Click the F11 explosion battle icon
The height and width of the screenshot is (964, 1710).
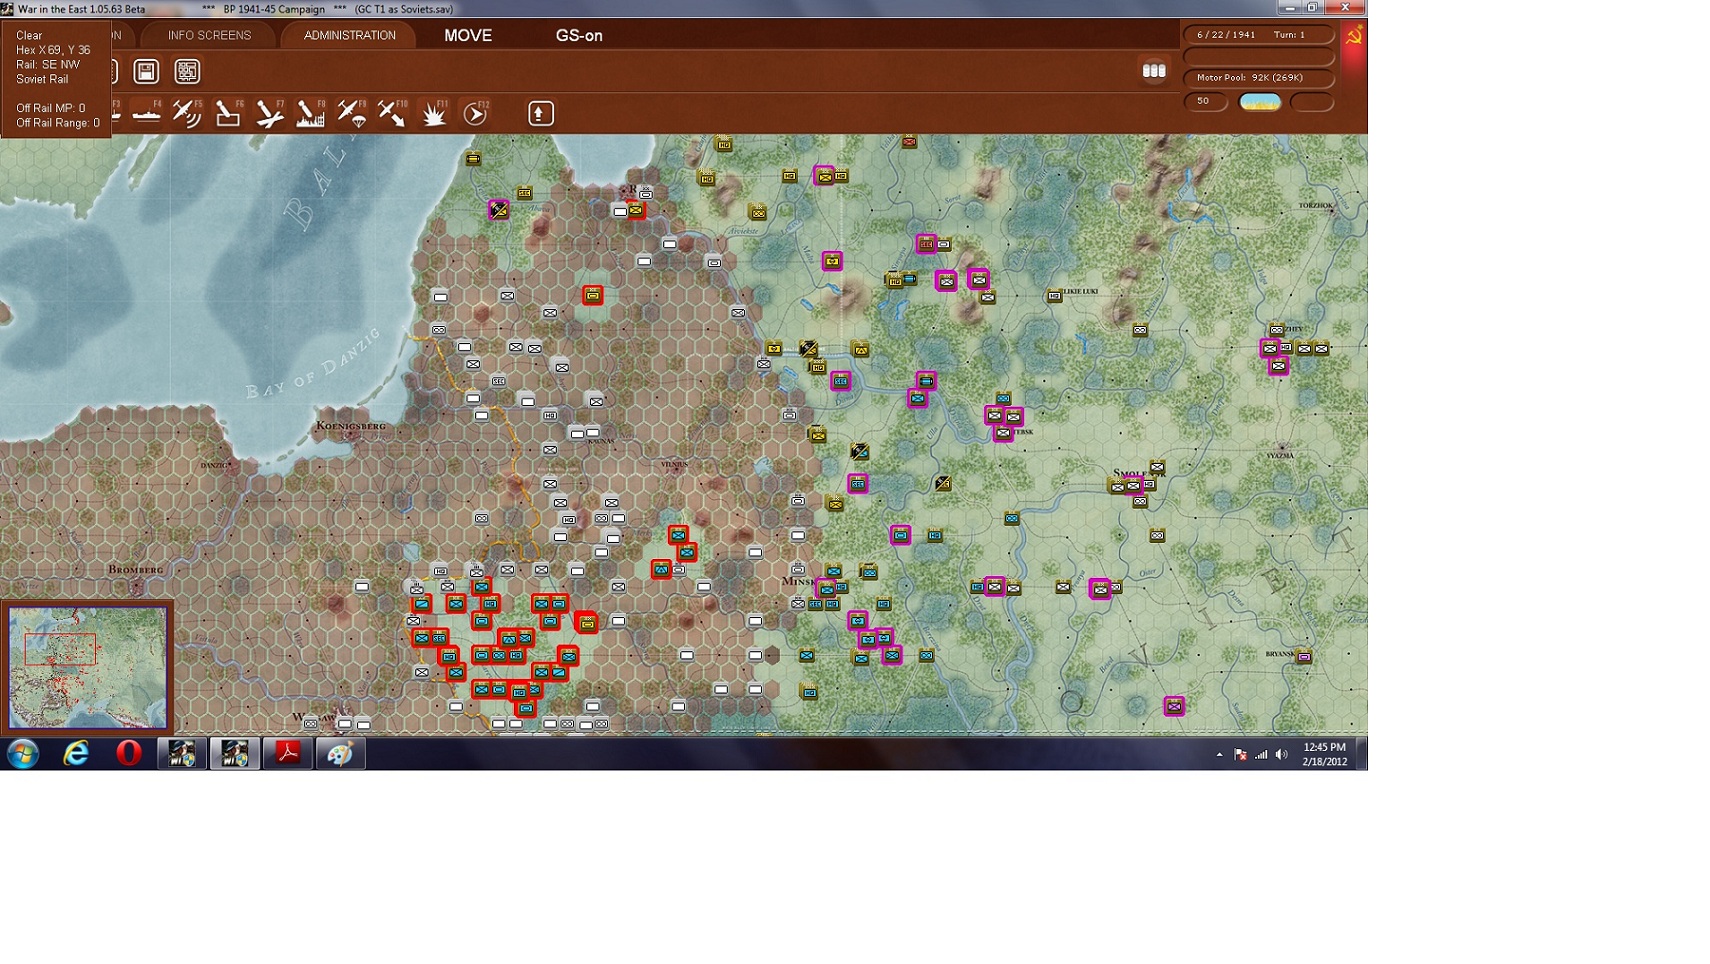434,113
